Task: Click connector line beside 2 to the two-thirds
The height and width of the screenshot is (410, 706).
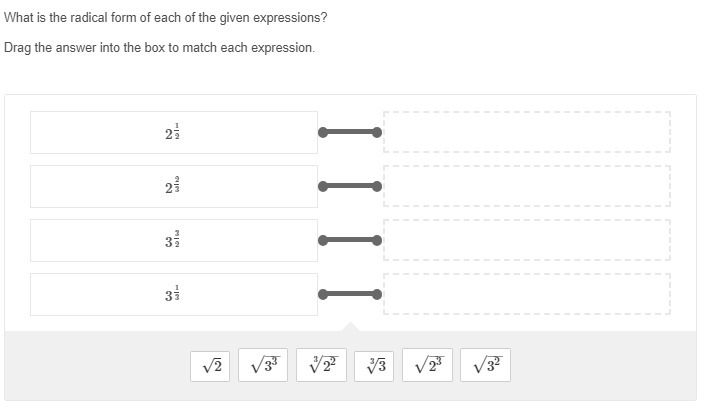Action: click(350, 186)
